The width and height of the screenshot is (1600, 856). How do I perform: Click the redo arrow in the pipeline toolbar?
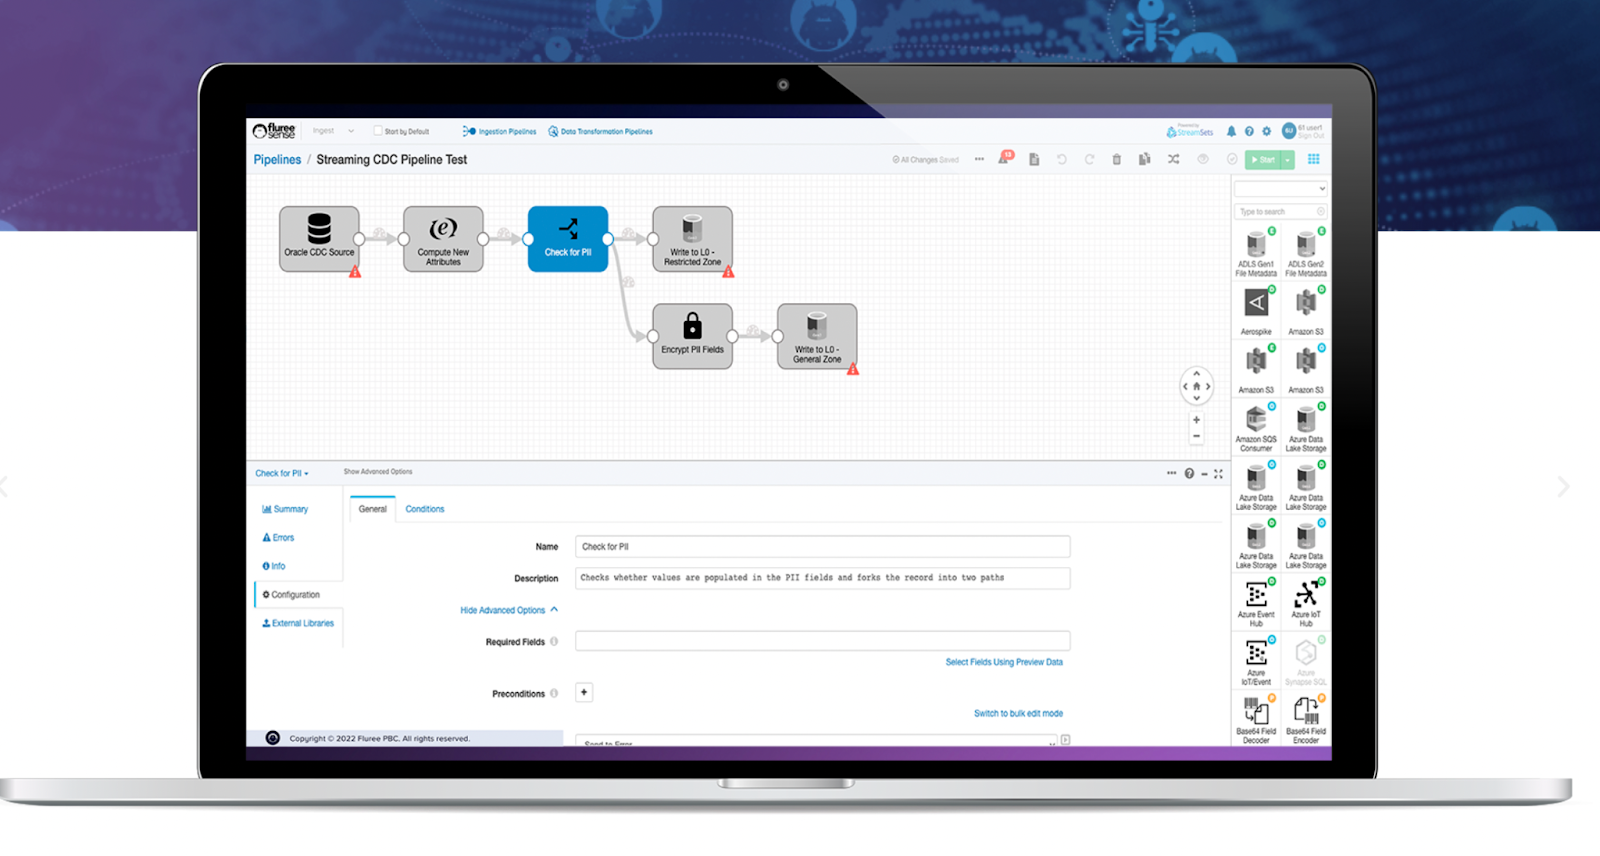(1089, 160)
